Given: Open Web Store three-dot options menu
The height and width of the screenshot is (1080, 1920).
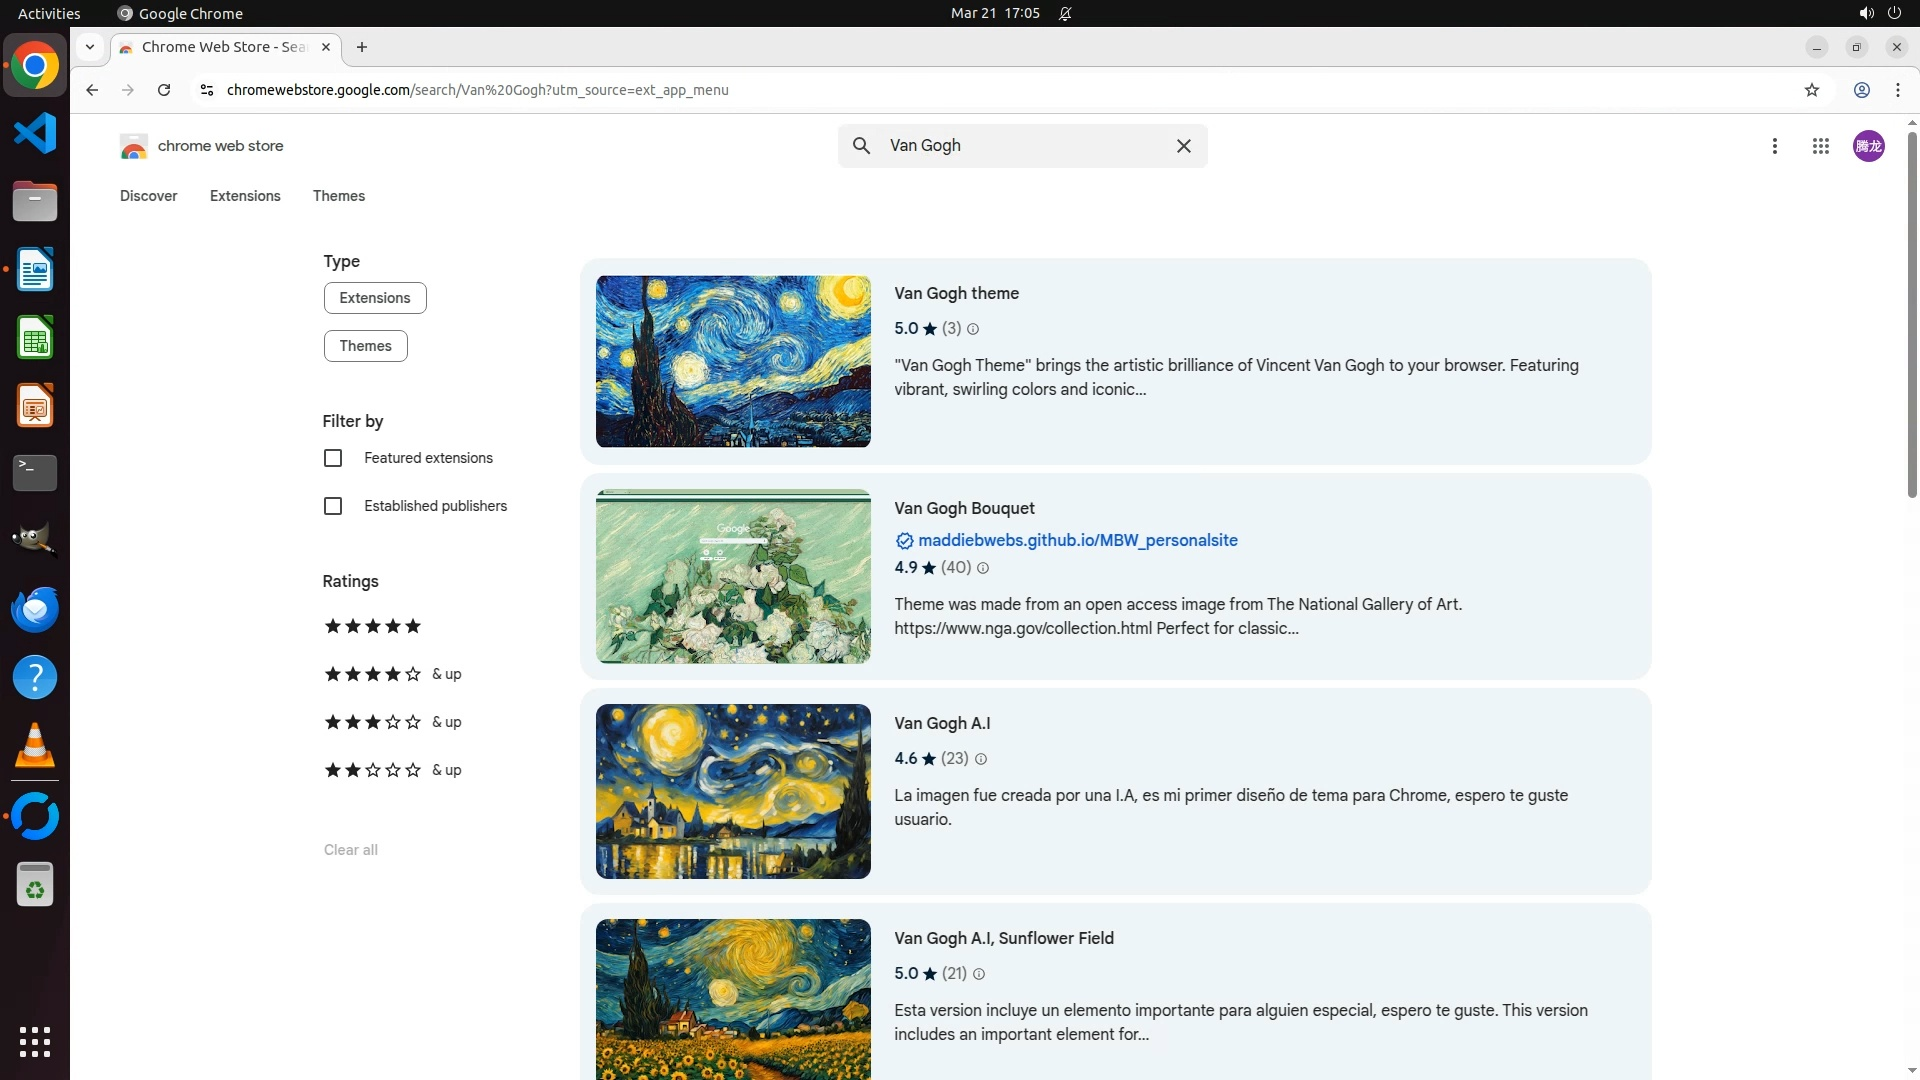Looking at the screenshot, I should [1774, 146].
